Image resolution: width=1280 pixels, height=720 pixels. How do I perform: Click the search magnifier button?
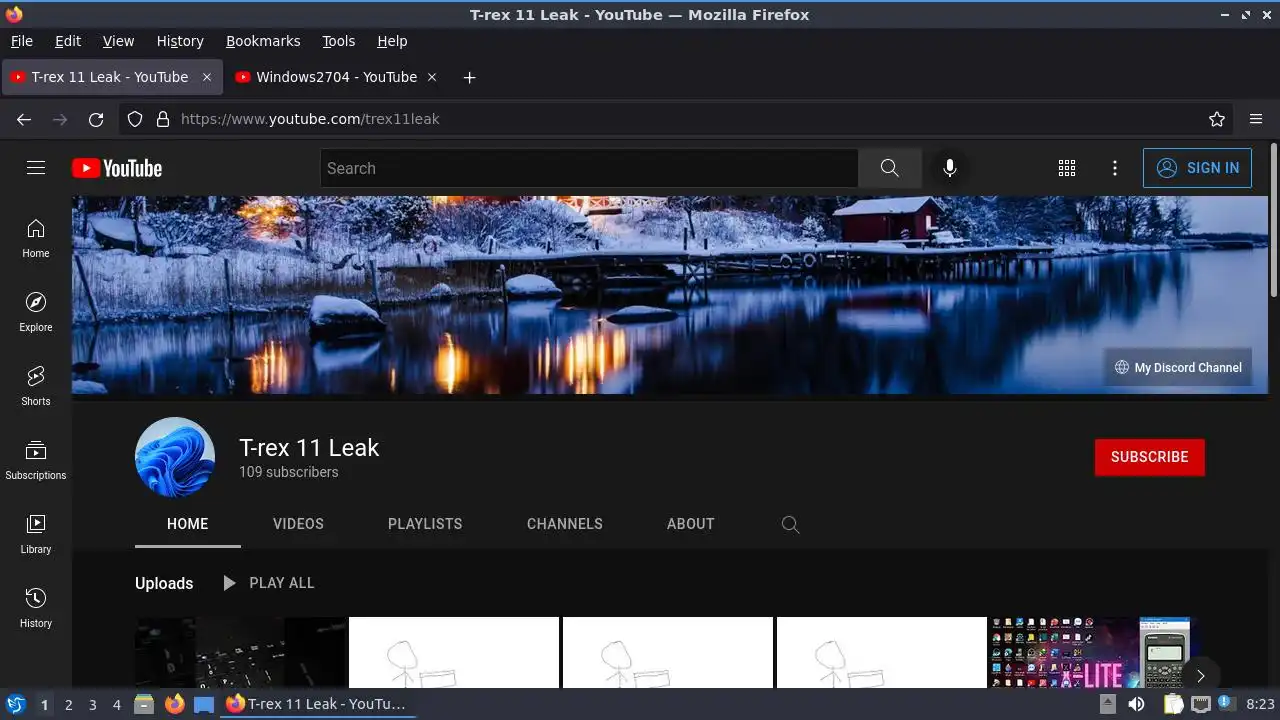[890, 168]
